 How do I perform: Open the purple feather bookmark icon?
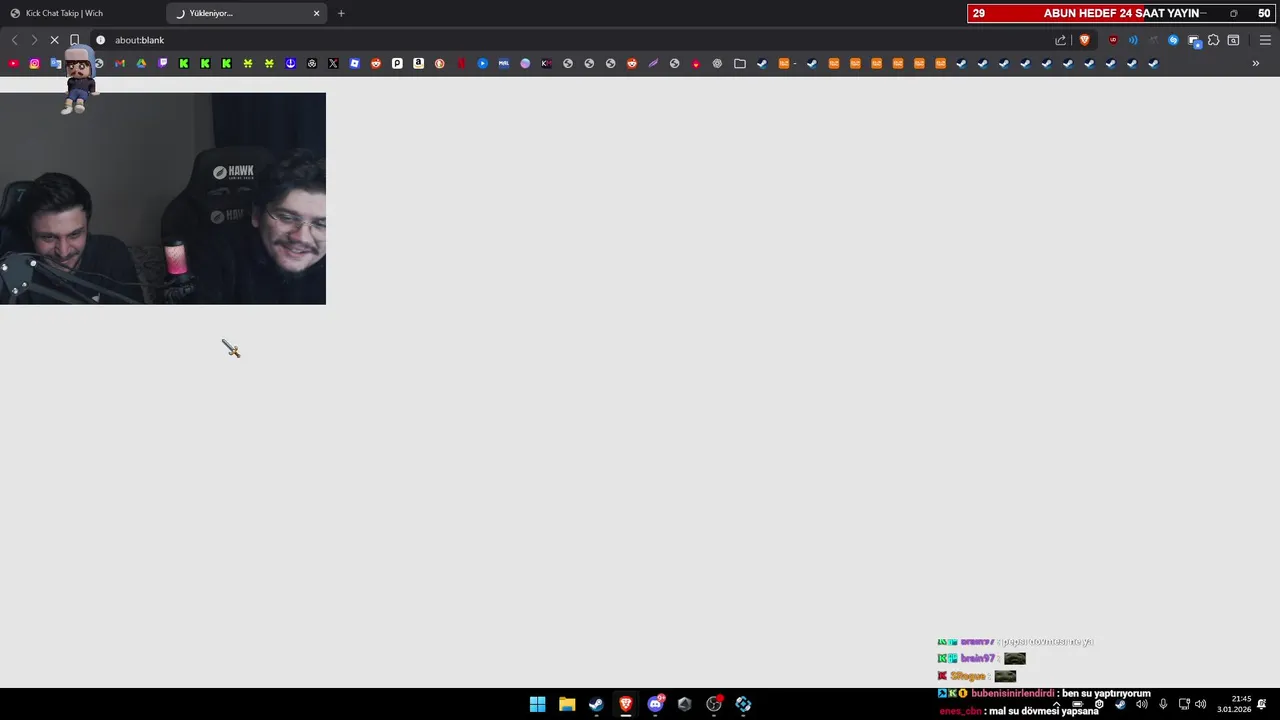653,63
